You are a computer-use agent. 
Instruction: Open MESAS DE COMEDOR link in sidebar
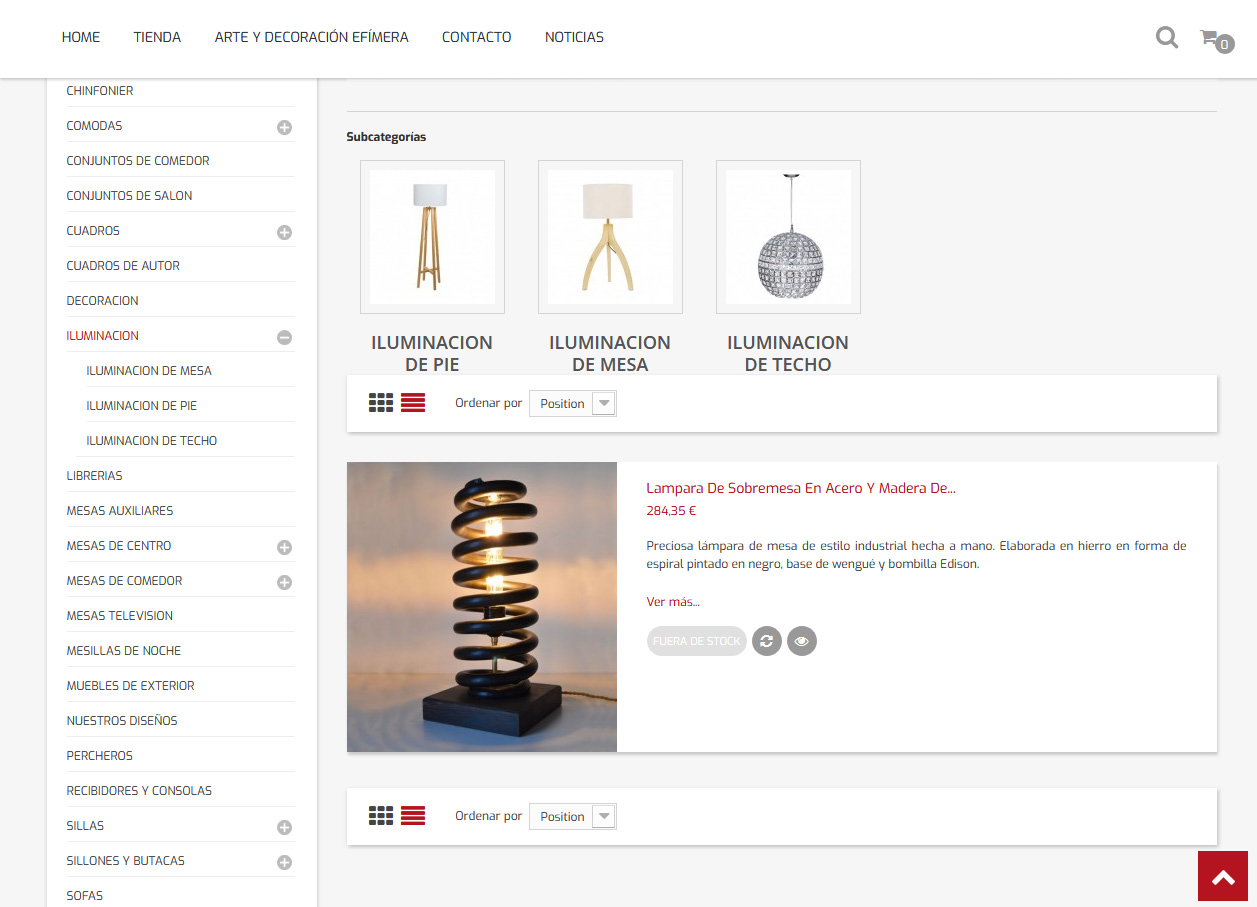(124, 581)
